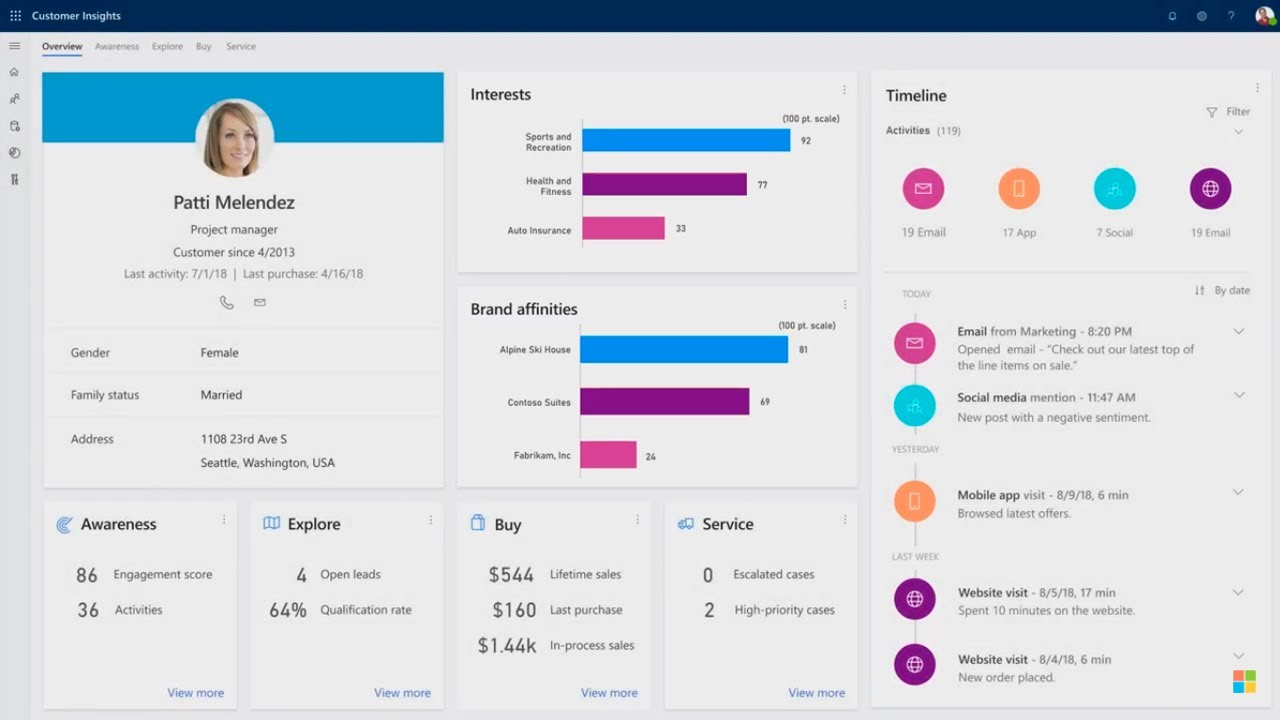Screen dimensions: 1280x720
Task: Sort timeline By date
Action: (1222, 290)
